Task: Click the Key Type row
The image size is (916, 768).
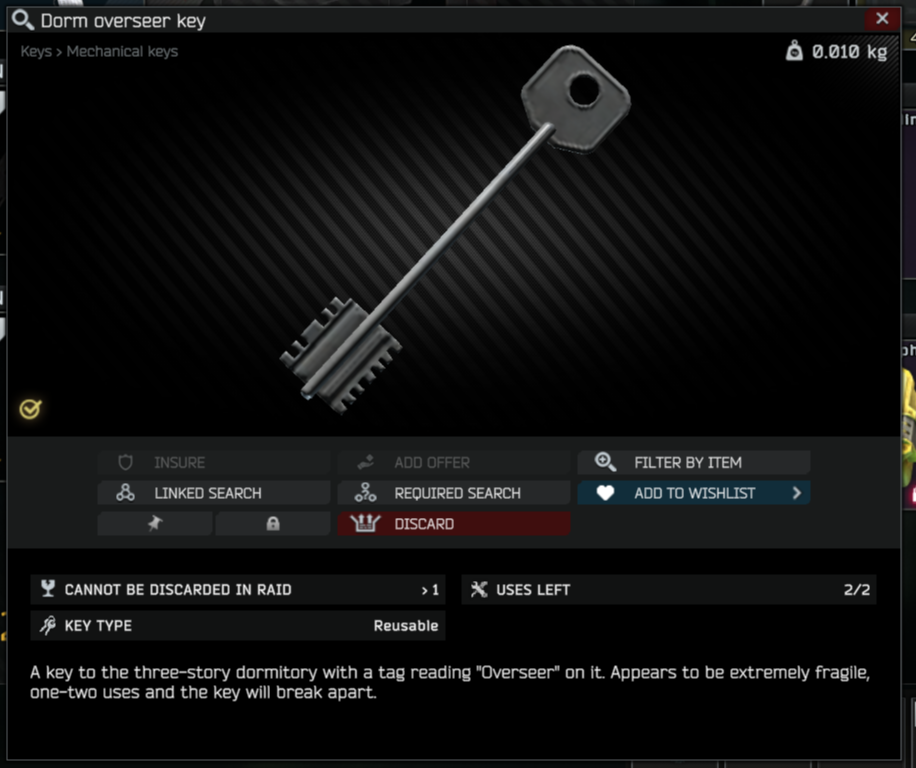Action: [x=238, y=625]
